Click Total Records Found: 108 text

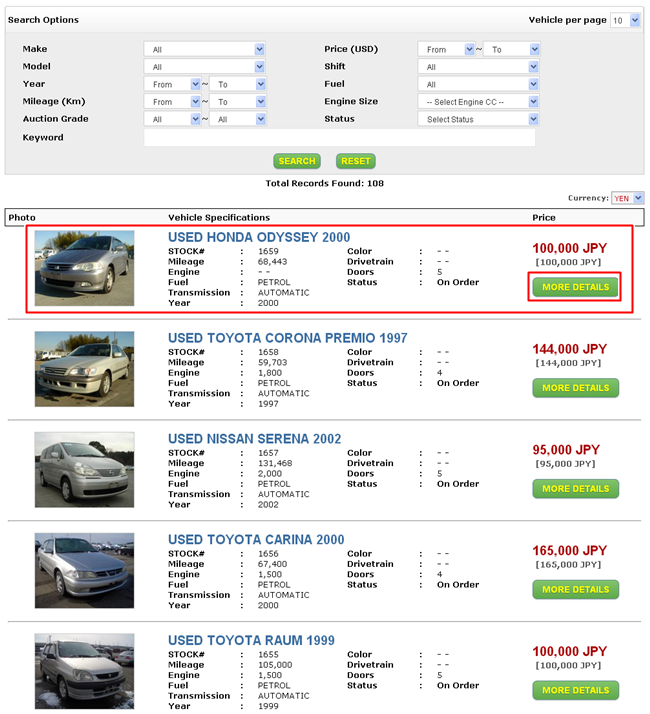point(325,184)
